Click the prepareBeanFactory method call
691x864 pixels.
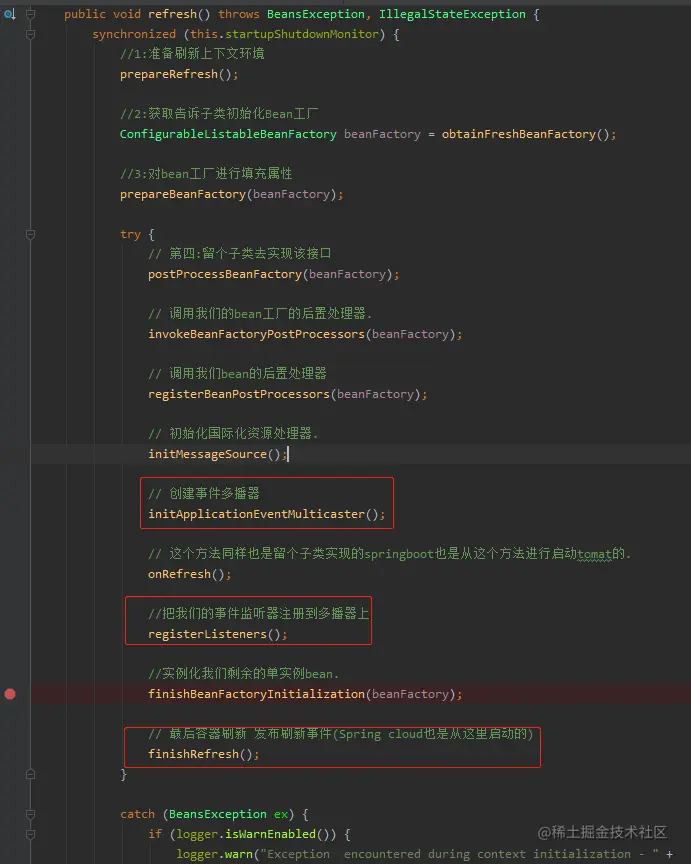183,194
